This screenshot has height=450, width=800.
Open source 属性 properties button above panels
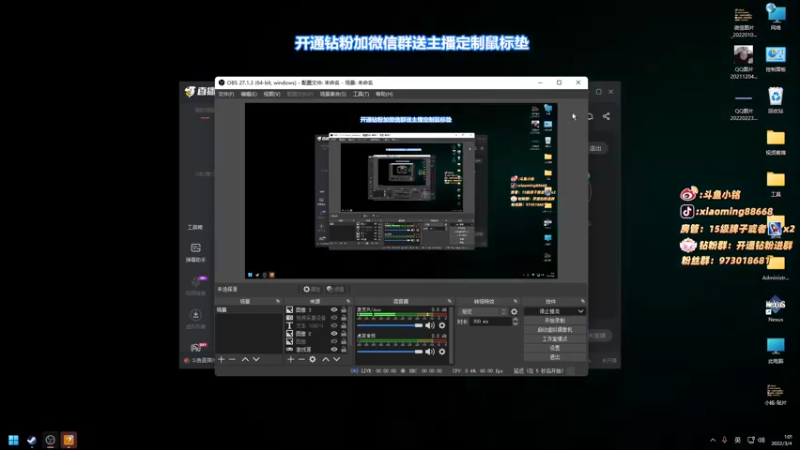[x=311, y=289]
